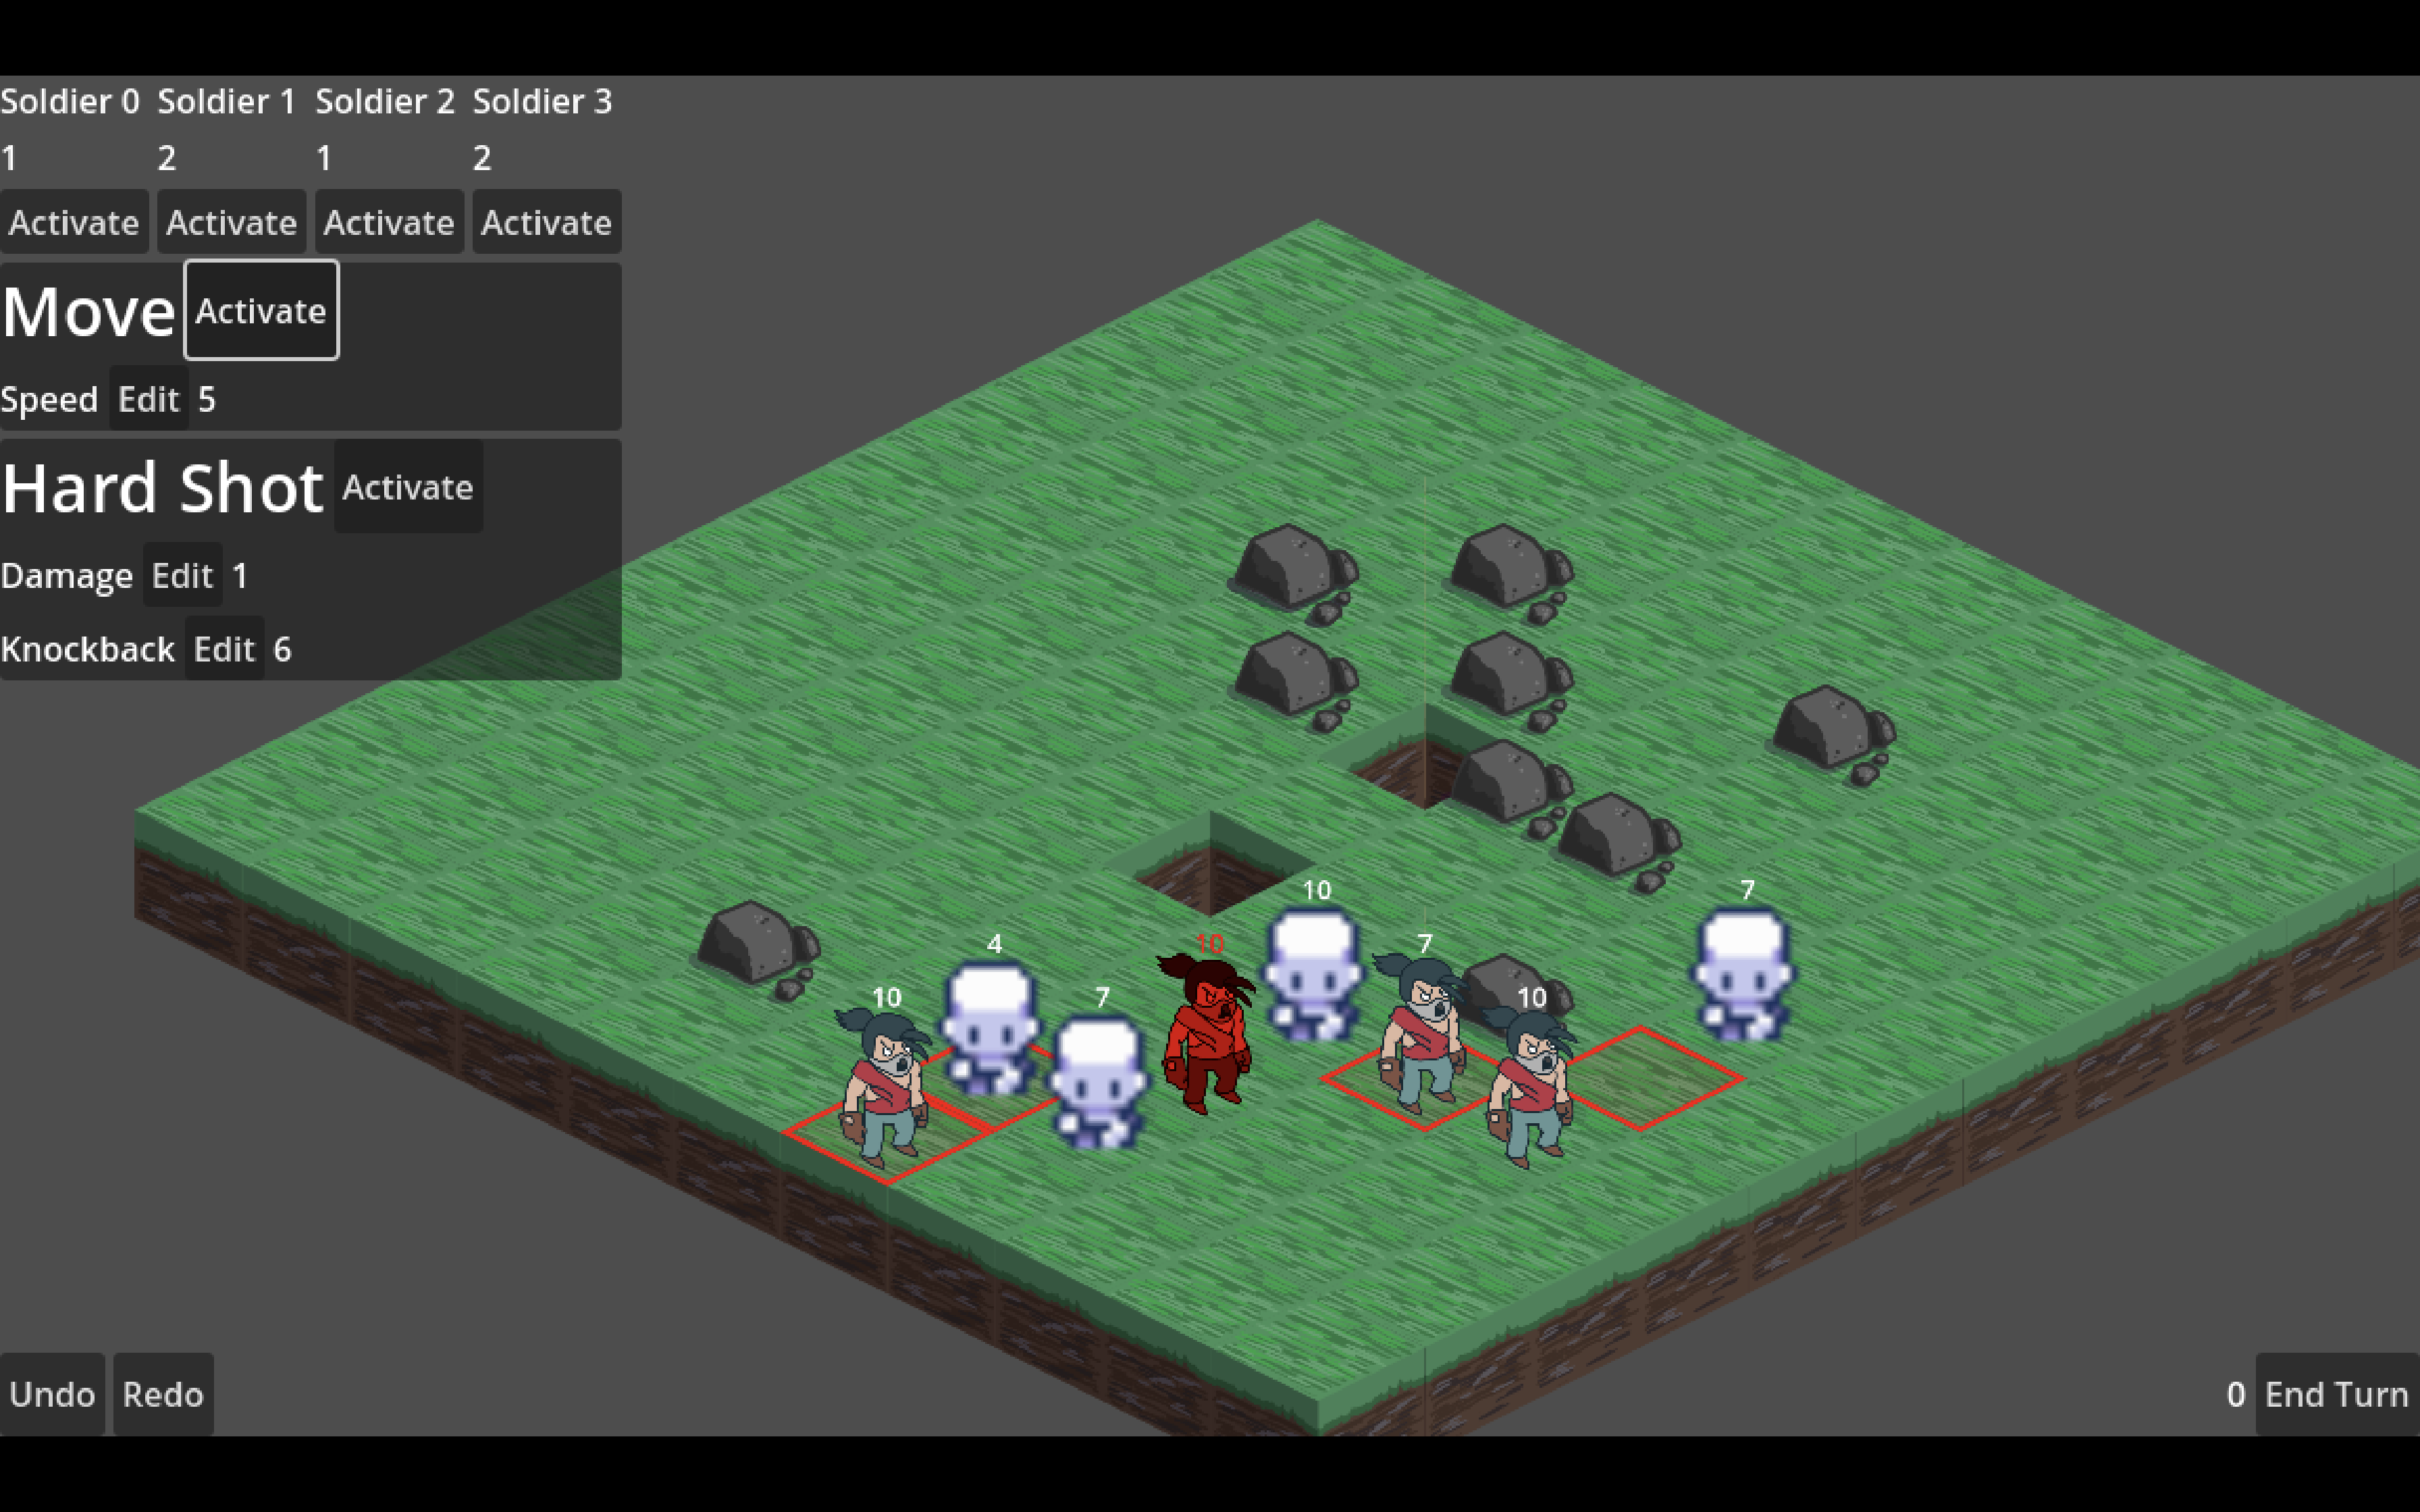This screenshot has width=2420, height=1512.
Task: Toggle Move ability active state
Action: (x=259, y=310)
